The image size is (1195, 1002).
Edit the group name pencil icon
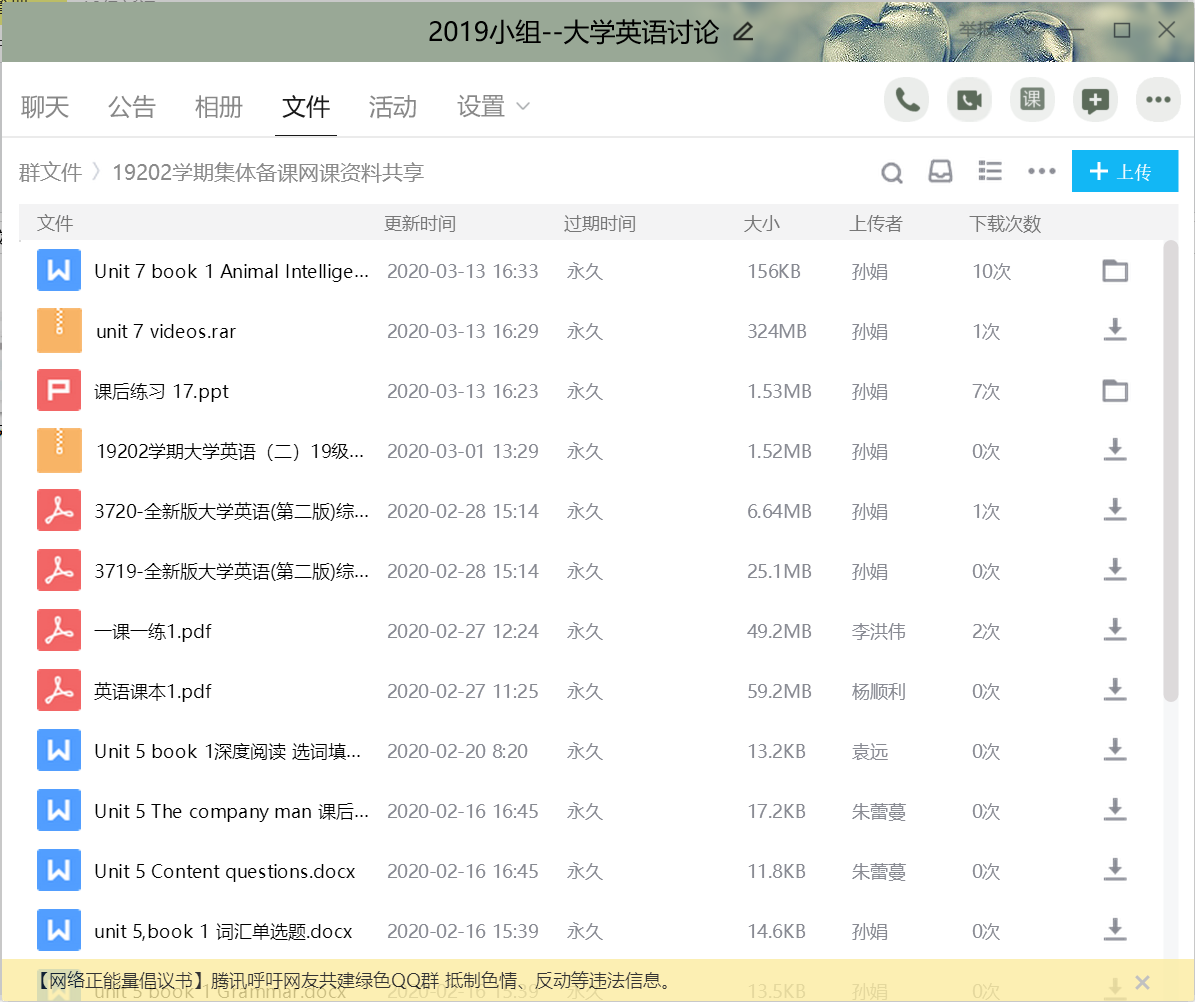click(743, 32)
